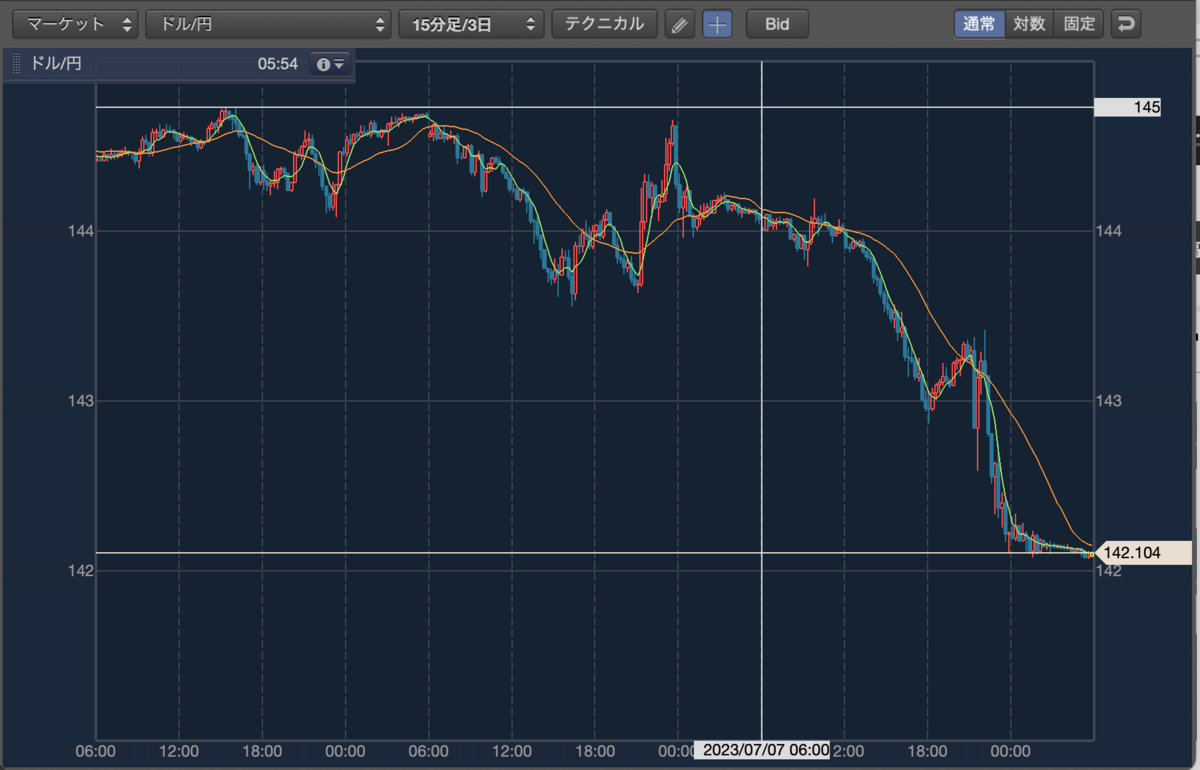Click the 145 horizontal line price label
This screenshot has height=770, width=1200.
(1128, 107)
